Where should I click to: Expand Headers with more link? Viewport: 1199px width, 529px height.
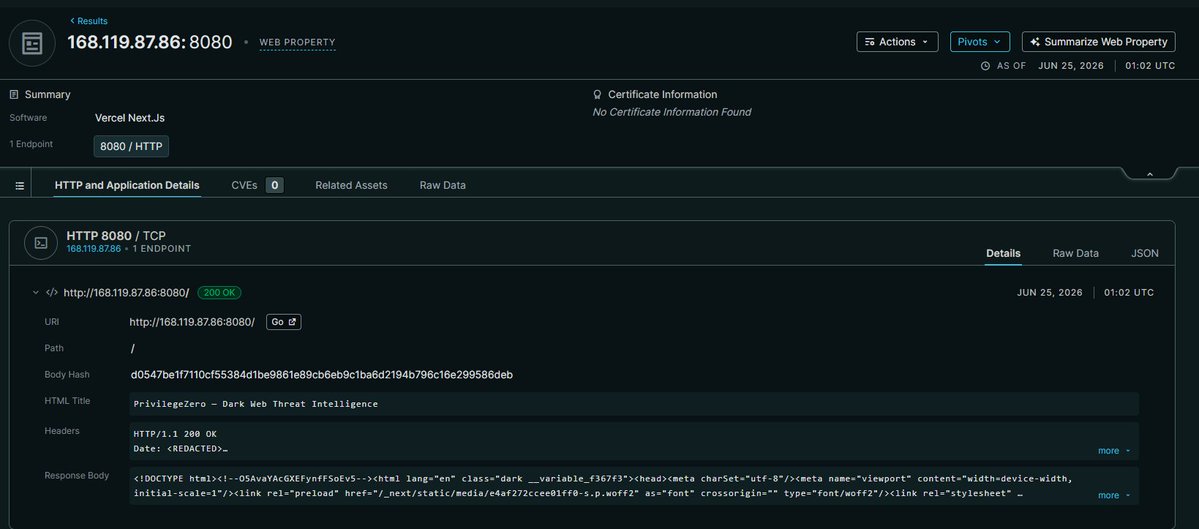1114,451
